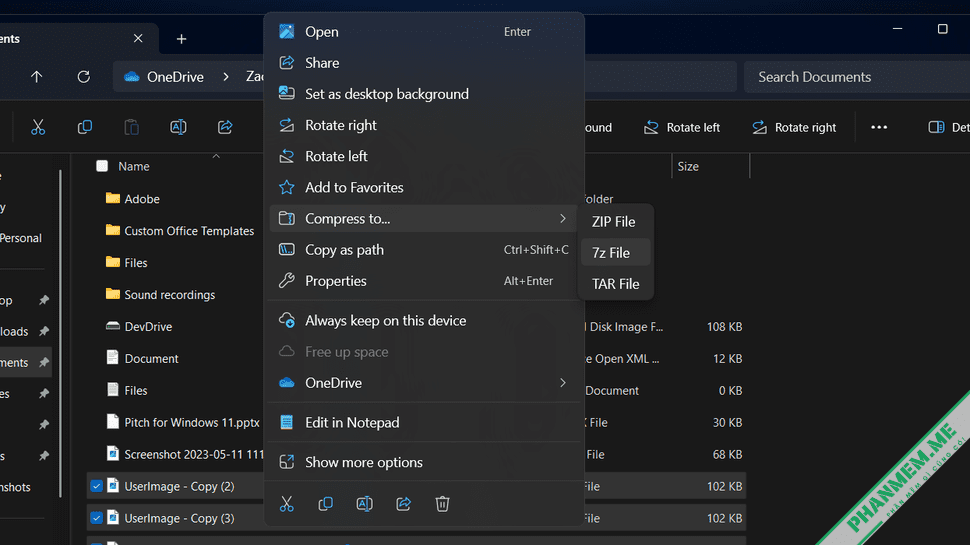Select the Custom Office Templates folder
970x545 pixels.
(x=179, y=231)
